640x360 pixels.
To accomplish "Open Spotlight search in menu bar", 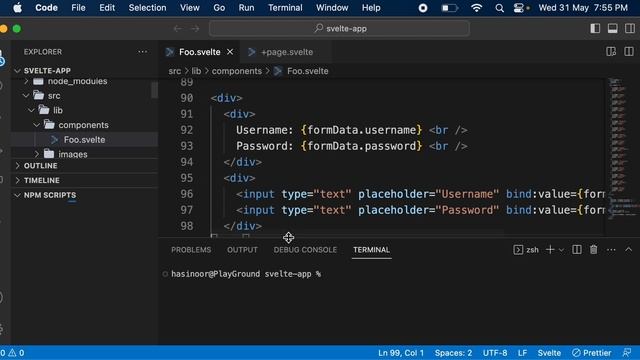I will [x=499, y=8].
